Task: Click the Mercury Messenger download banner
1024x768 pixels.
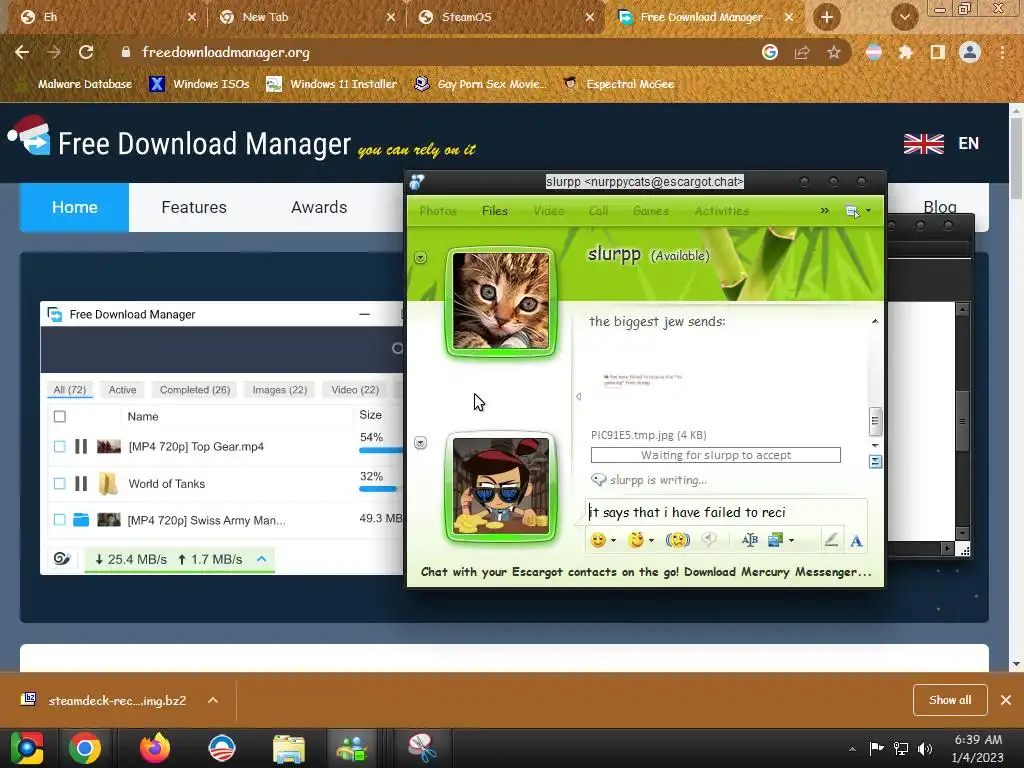Action: 646,572
